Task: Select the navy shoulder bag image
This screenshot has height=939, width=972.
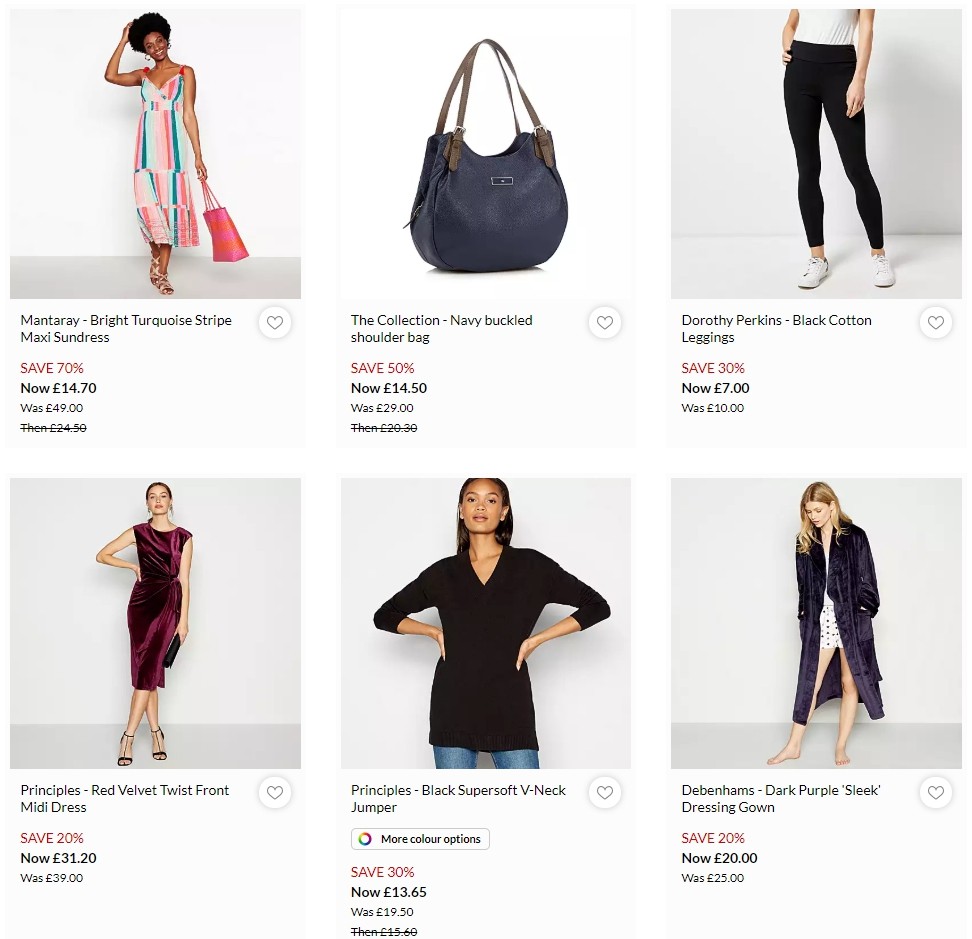Action: pos(486,153)
